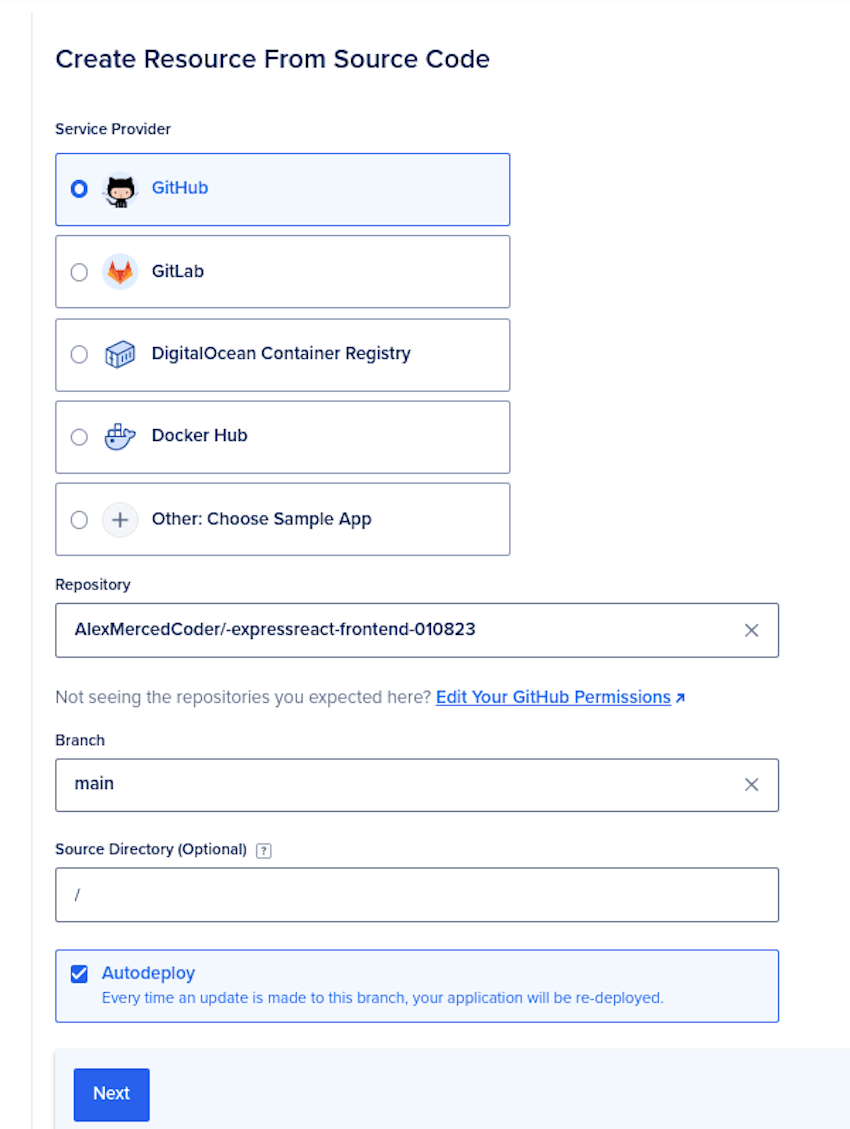Open the Branch selection field showing main
The image size is (850, 1129).
tap(400, 784)
